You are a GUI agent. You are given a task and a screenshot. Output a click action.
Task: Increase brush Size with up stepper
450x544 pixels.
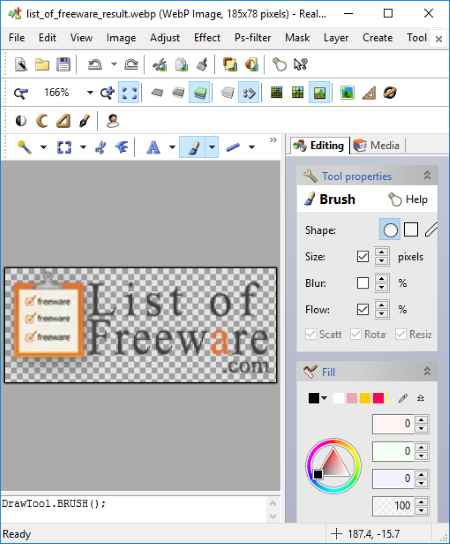click(382, 252)
